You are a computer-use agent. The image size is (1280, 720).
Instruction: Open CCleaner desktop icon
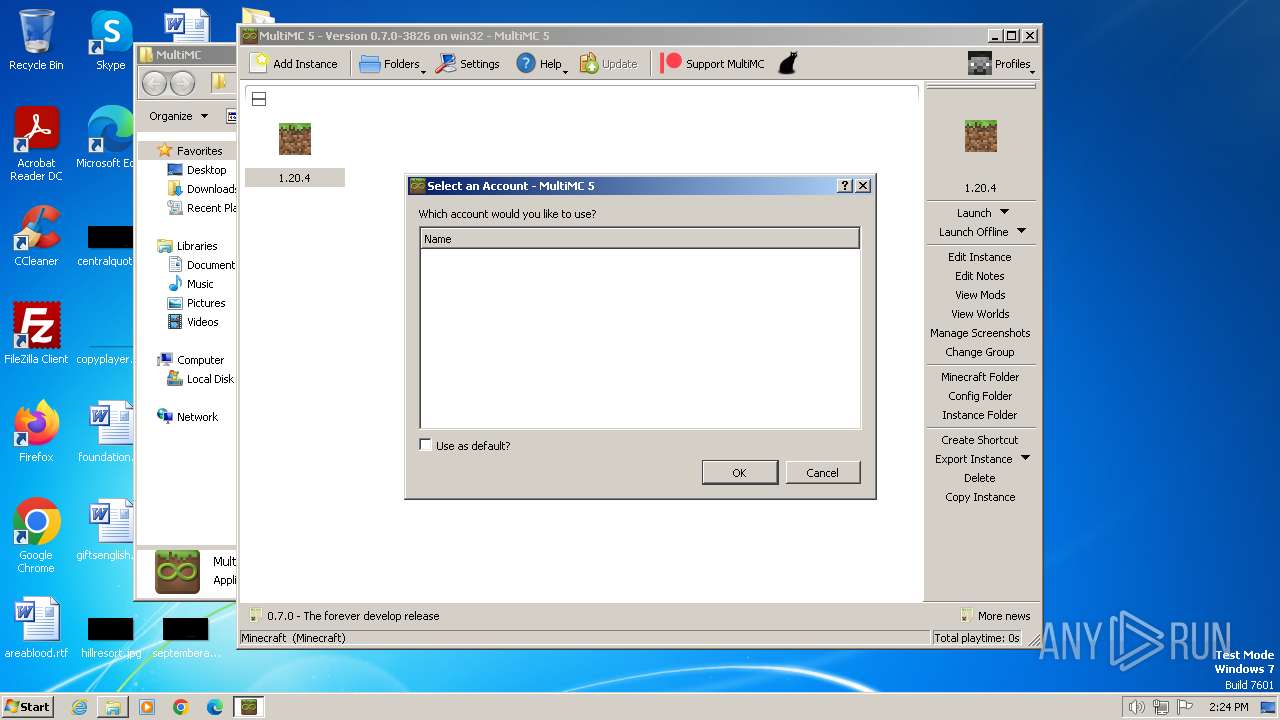point(36,235)
